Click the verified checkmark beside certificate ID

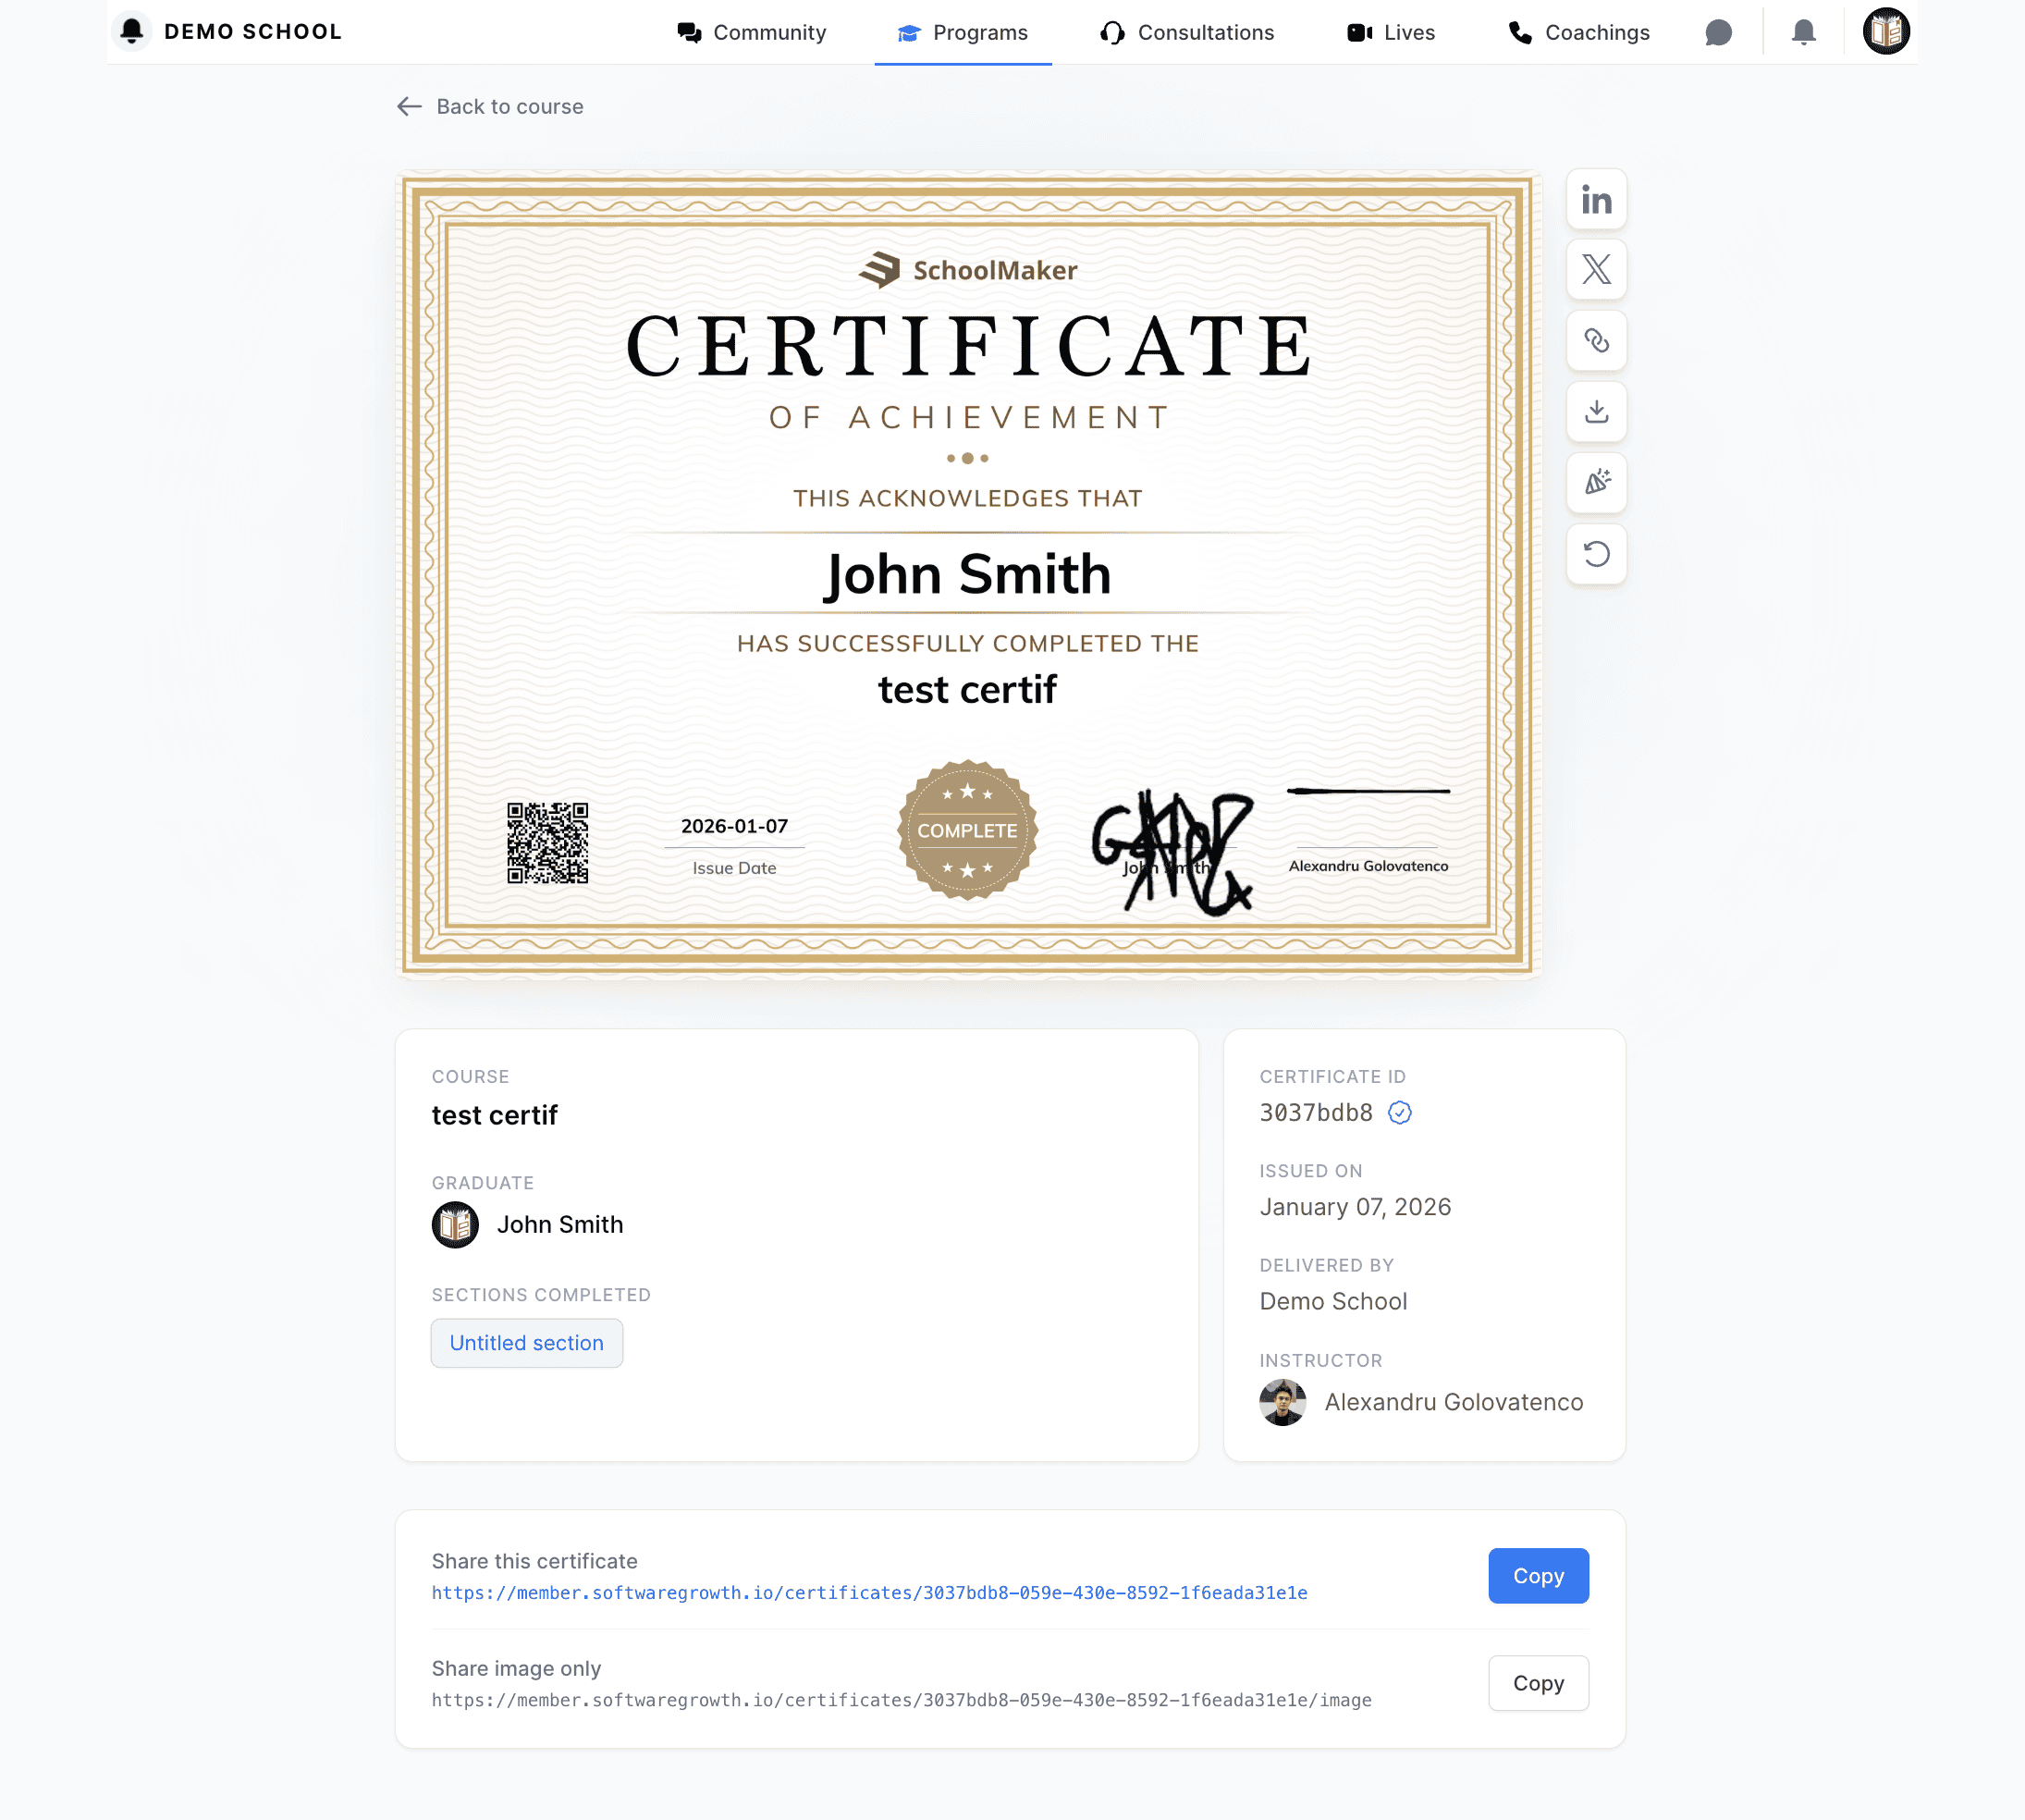click(1399, 1113)
